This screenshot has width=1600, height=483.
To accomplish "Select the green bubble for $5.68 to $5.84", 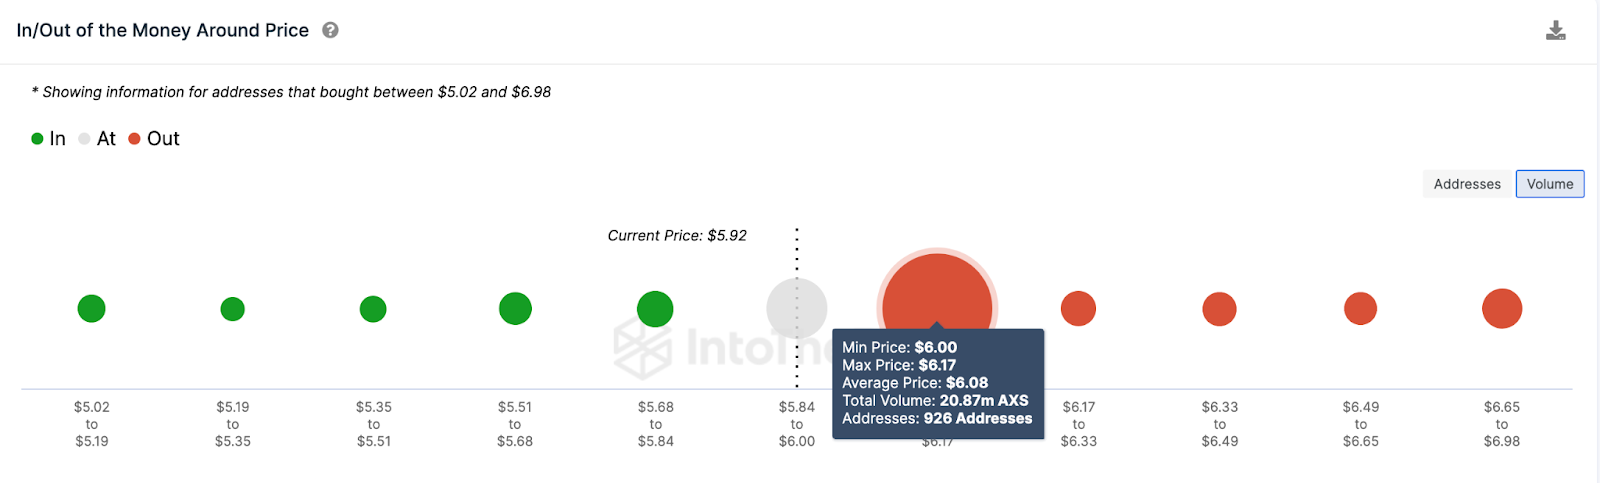I will [655, 309].
